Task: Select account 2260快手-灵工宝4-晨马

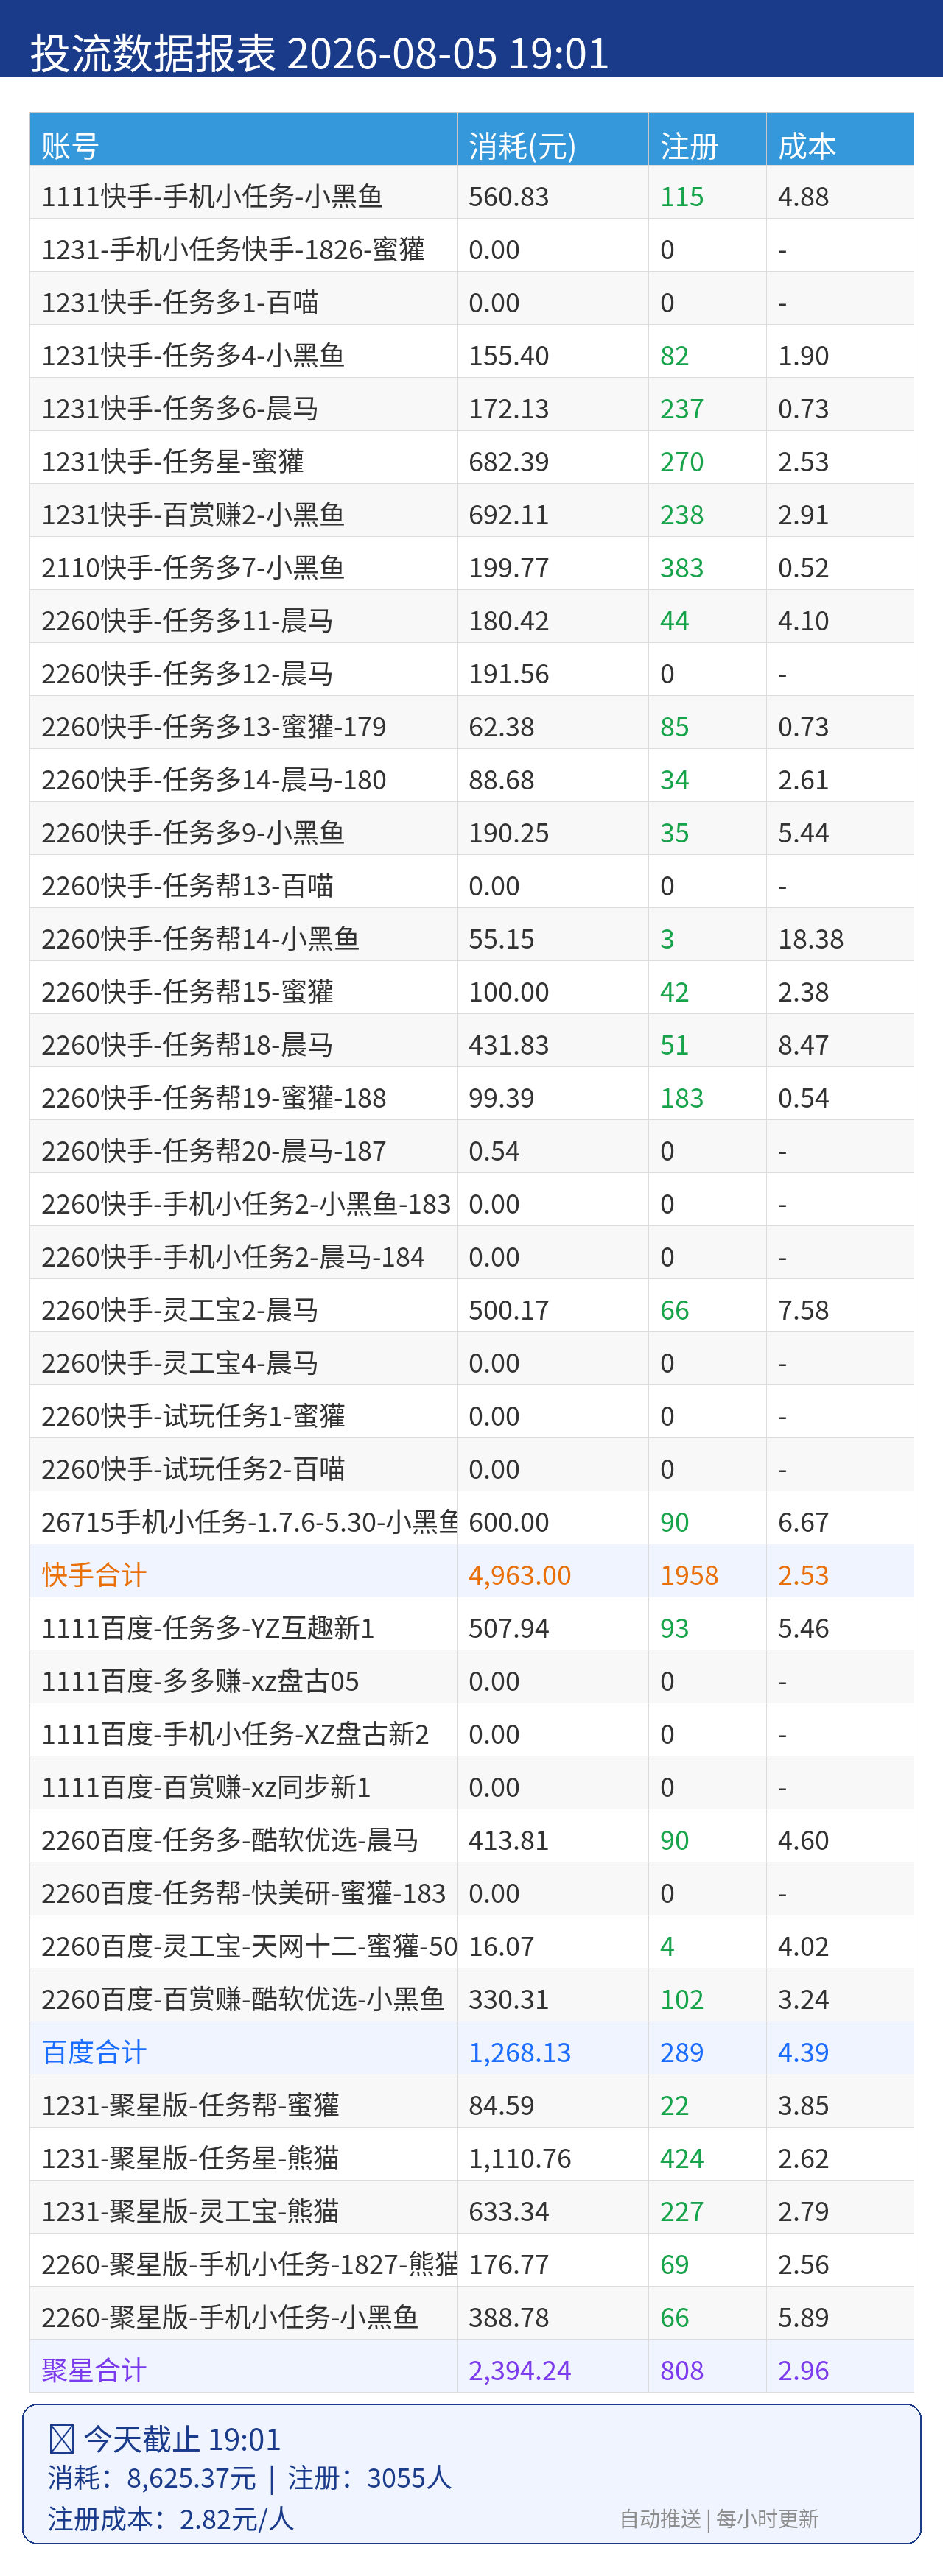Action: (x=180, y=1363)
